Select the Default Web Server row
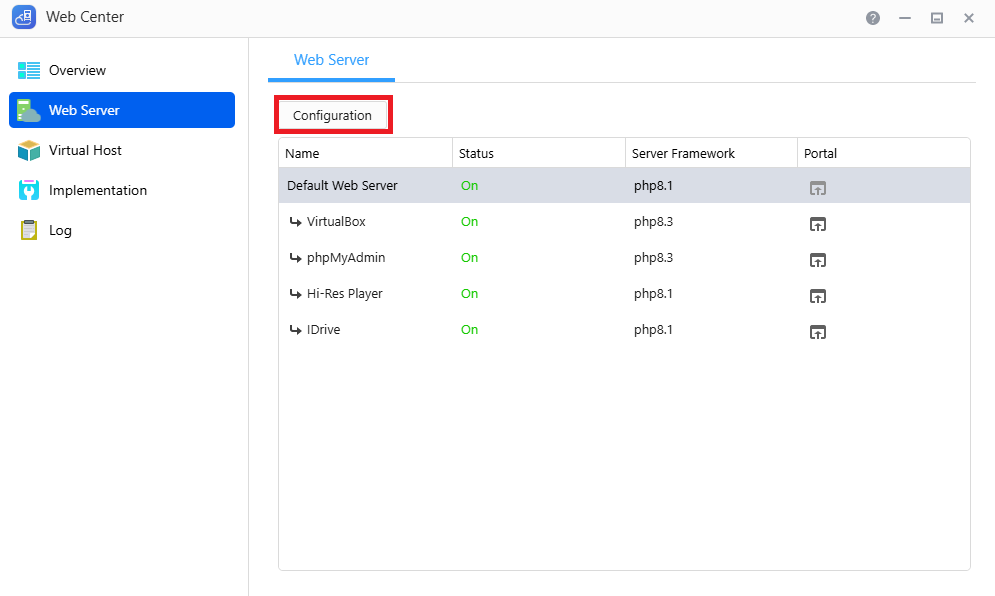The width and height of the screenshot is (995, 596). point(624,185)
